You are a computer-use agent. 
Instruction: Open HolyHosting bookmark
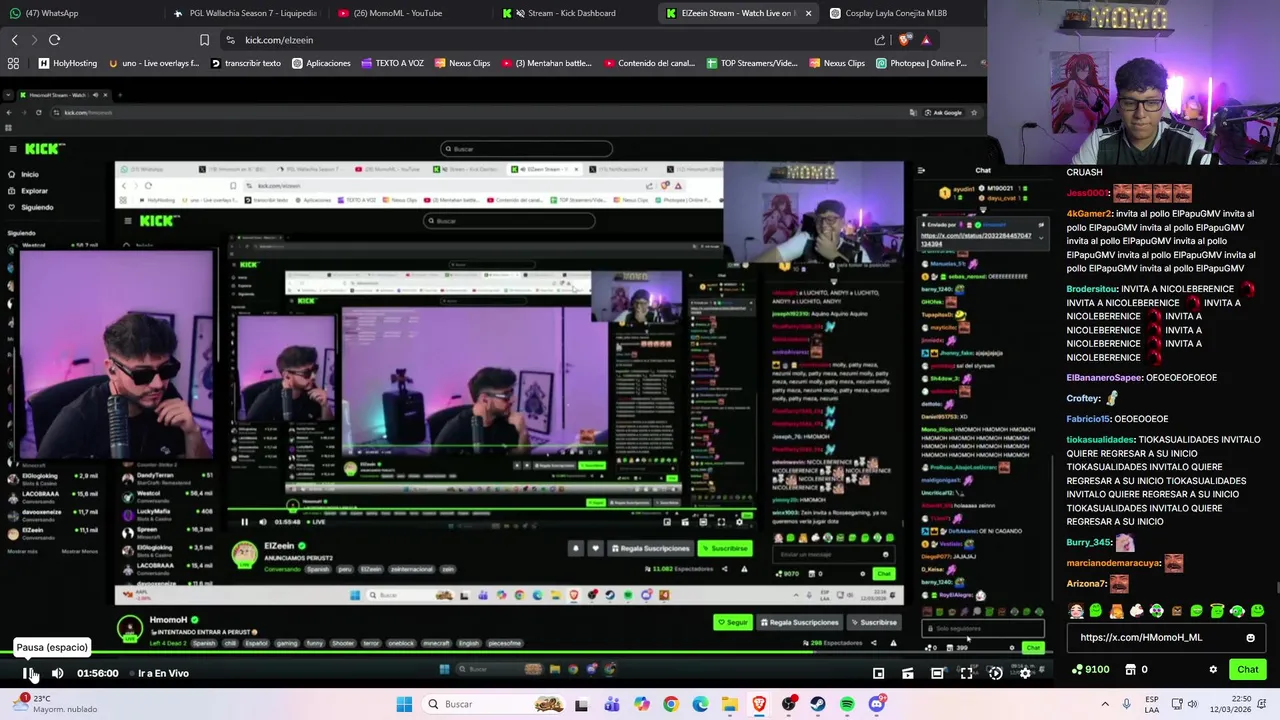(x=68, y=63)
